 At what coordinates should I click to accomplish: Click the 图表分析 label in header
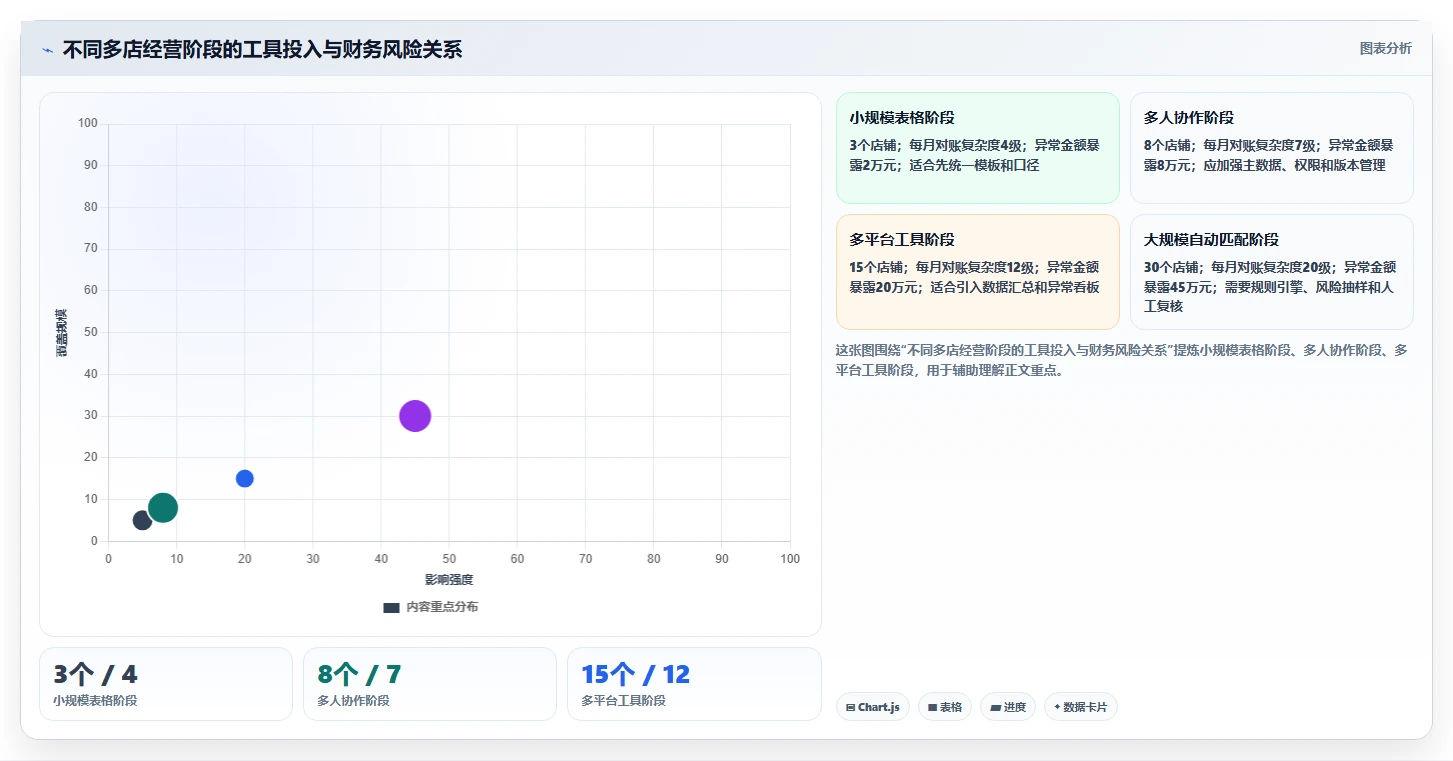[1385, 48]
